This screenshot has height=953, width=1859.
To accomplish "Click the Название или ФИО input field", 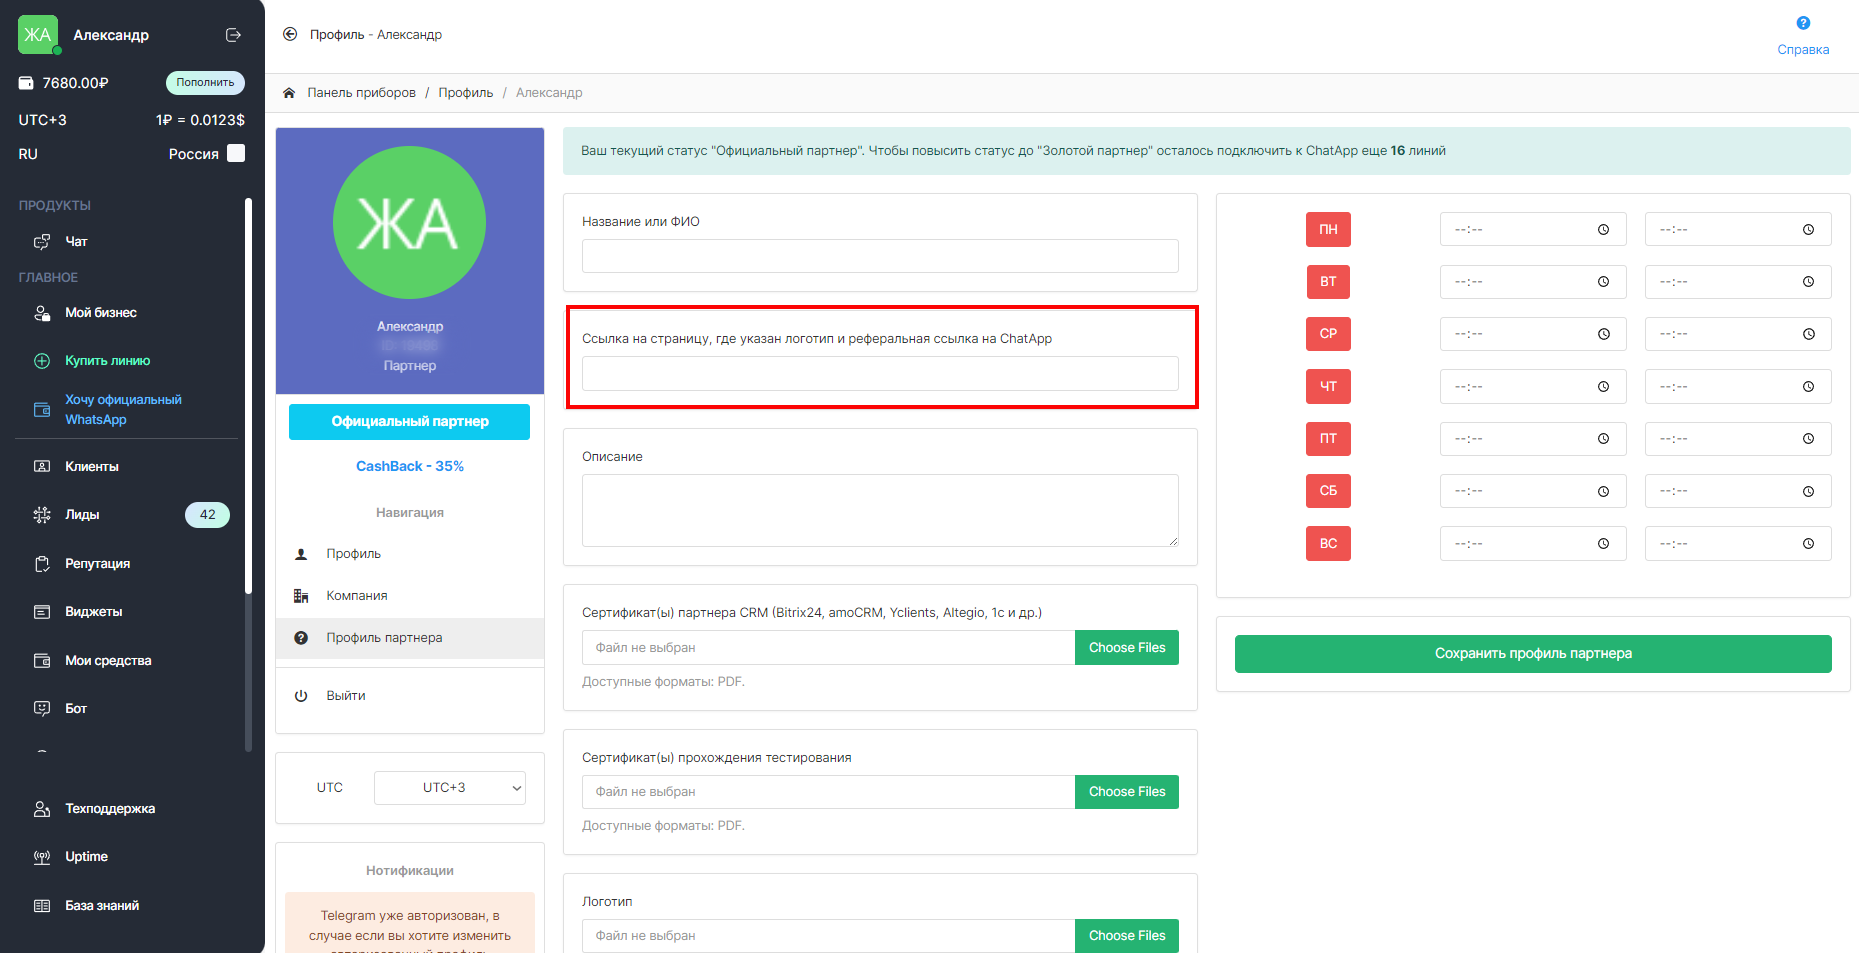I will pos(879,256).
